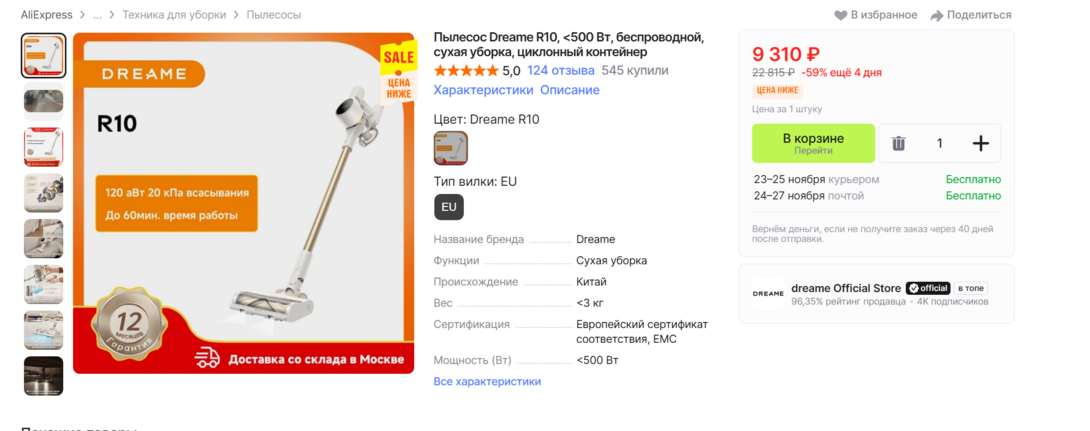1090x431 pixels.
Task: Select the last dark product thumbnail
Action: [44, 376]
